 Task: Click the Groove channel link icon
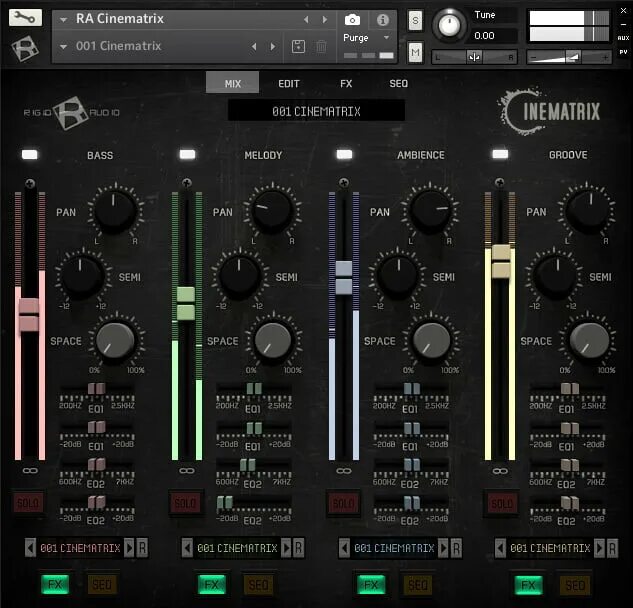[500, 470]
